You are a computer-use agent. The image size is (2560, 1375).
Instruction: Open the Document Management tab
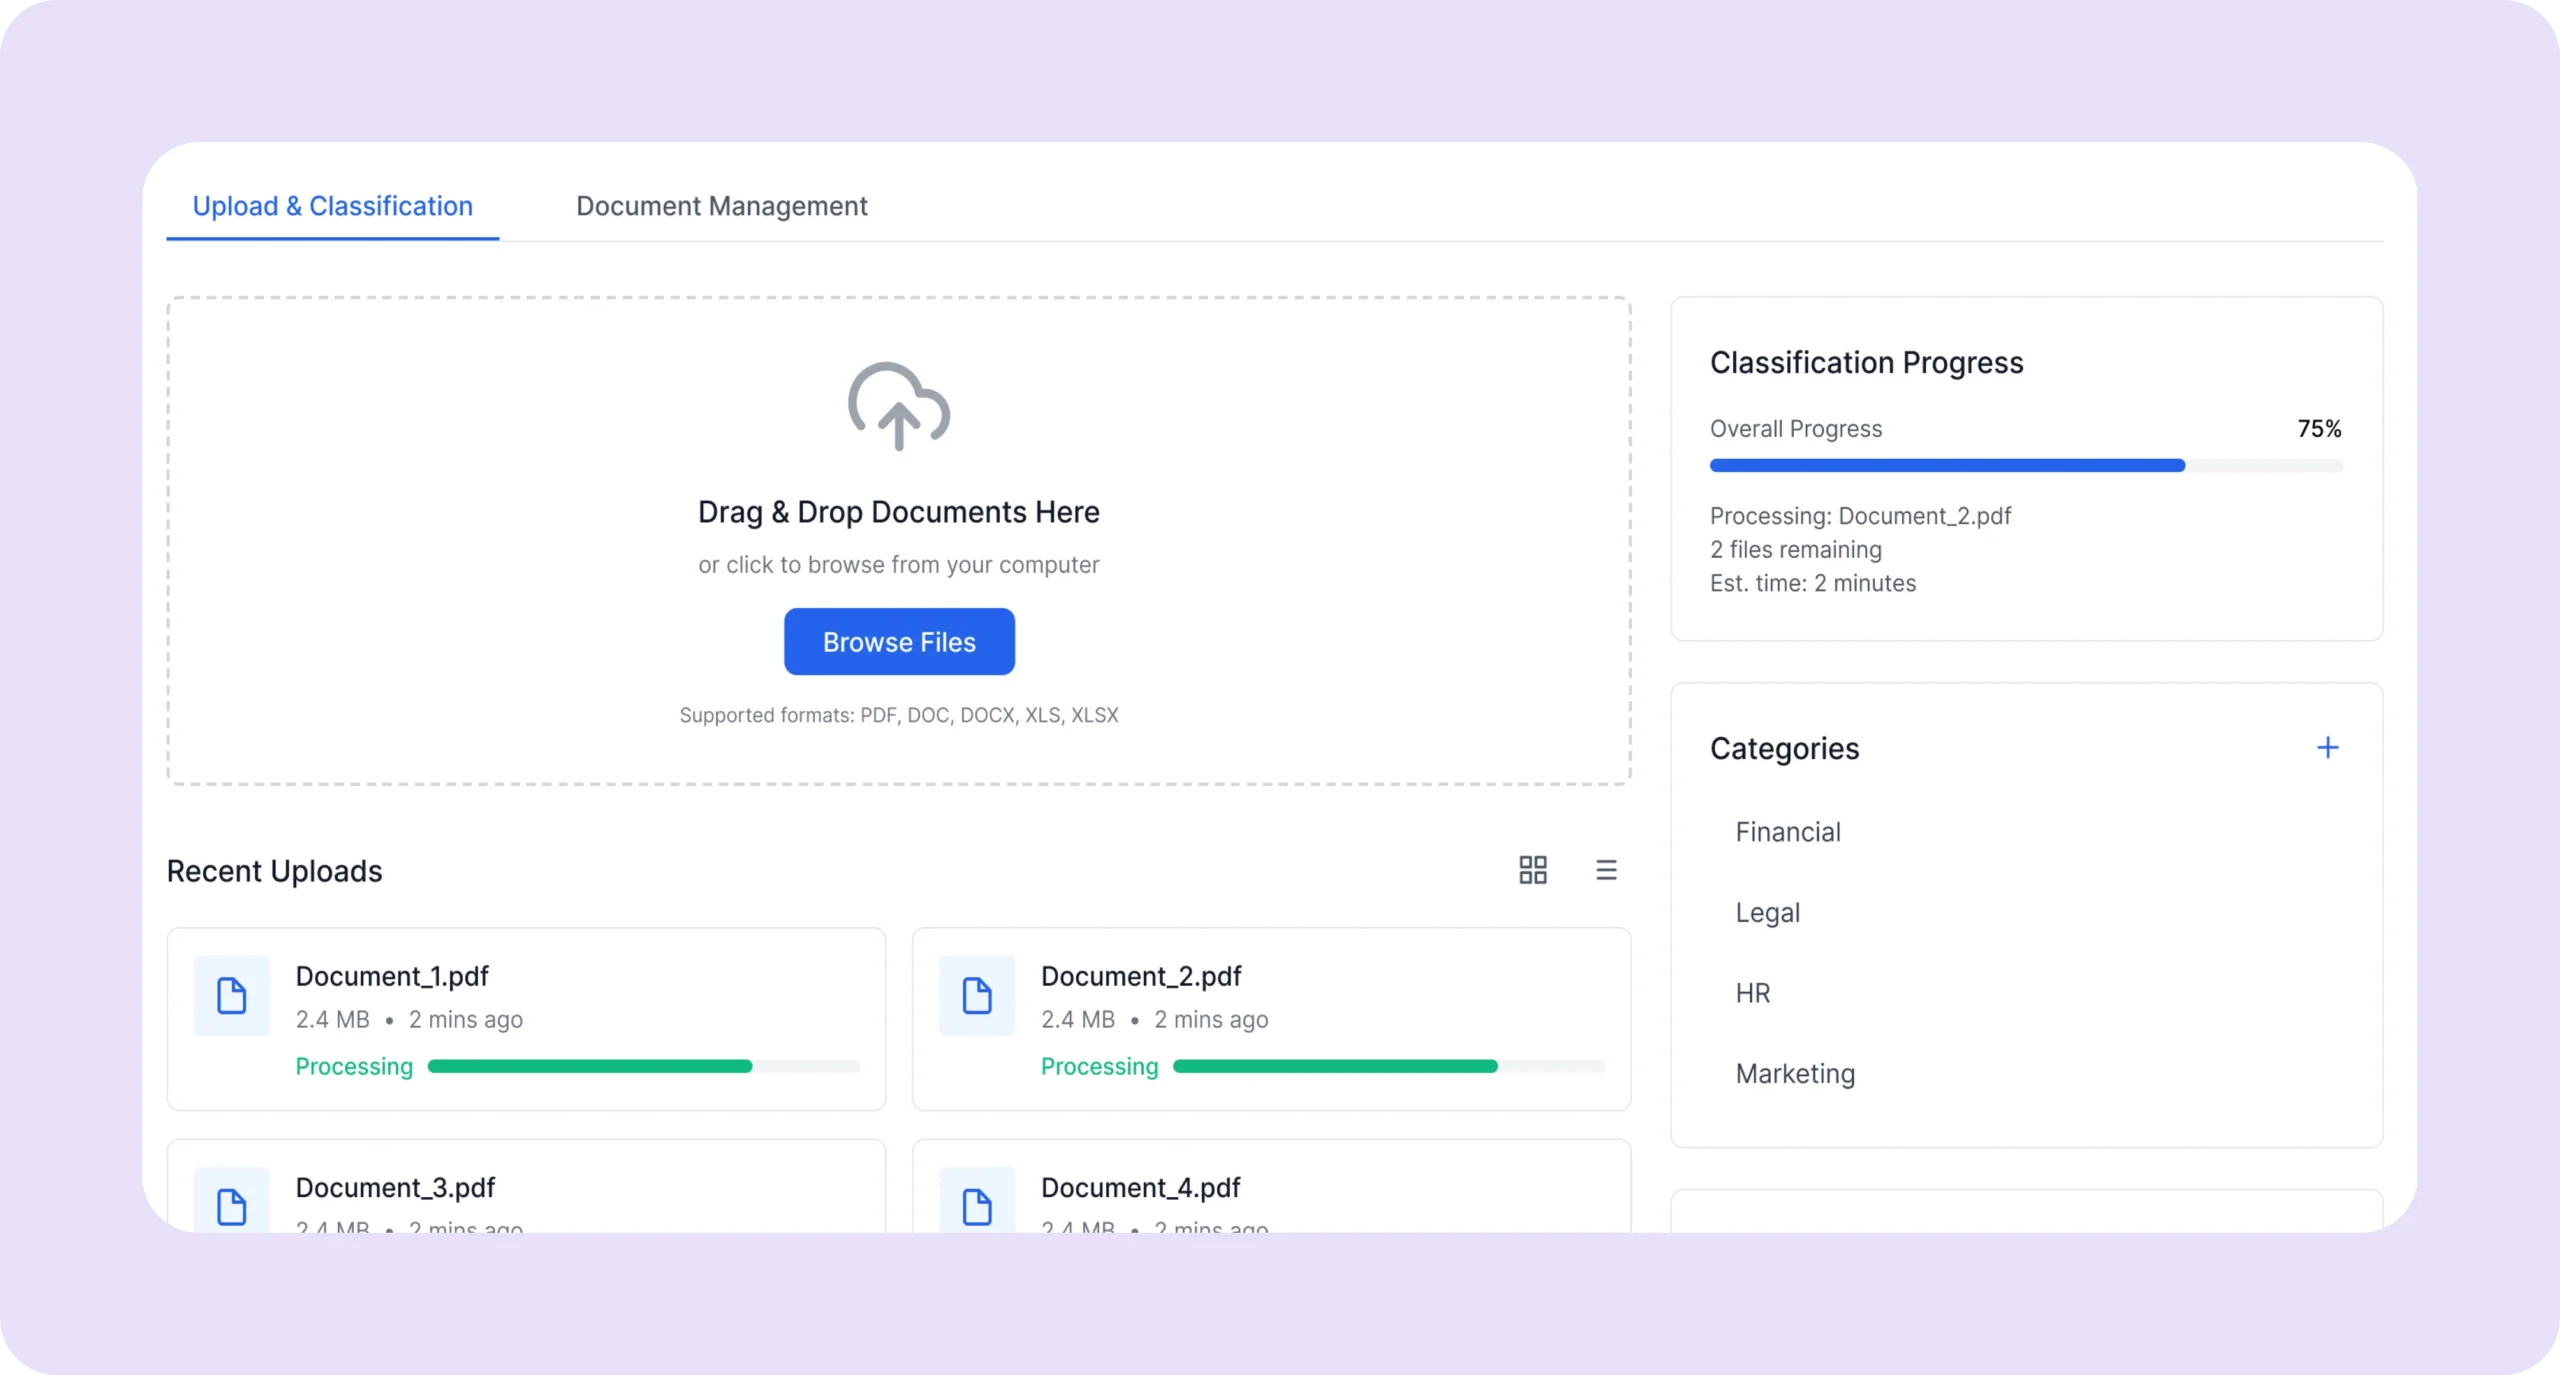coord(721,206)
